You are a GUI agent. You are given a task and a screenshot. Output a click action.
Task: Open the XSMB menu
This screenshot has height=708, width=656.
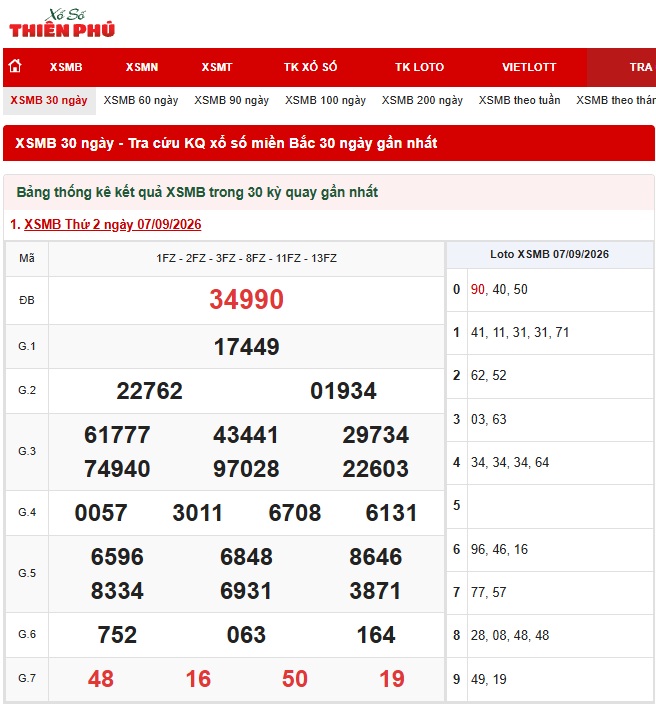click(66, 67)
